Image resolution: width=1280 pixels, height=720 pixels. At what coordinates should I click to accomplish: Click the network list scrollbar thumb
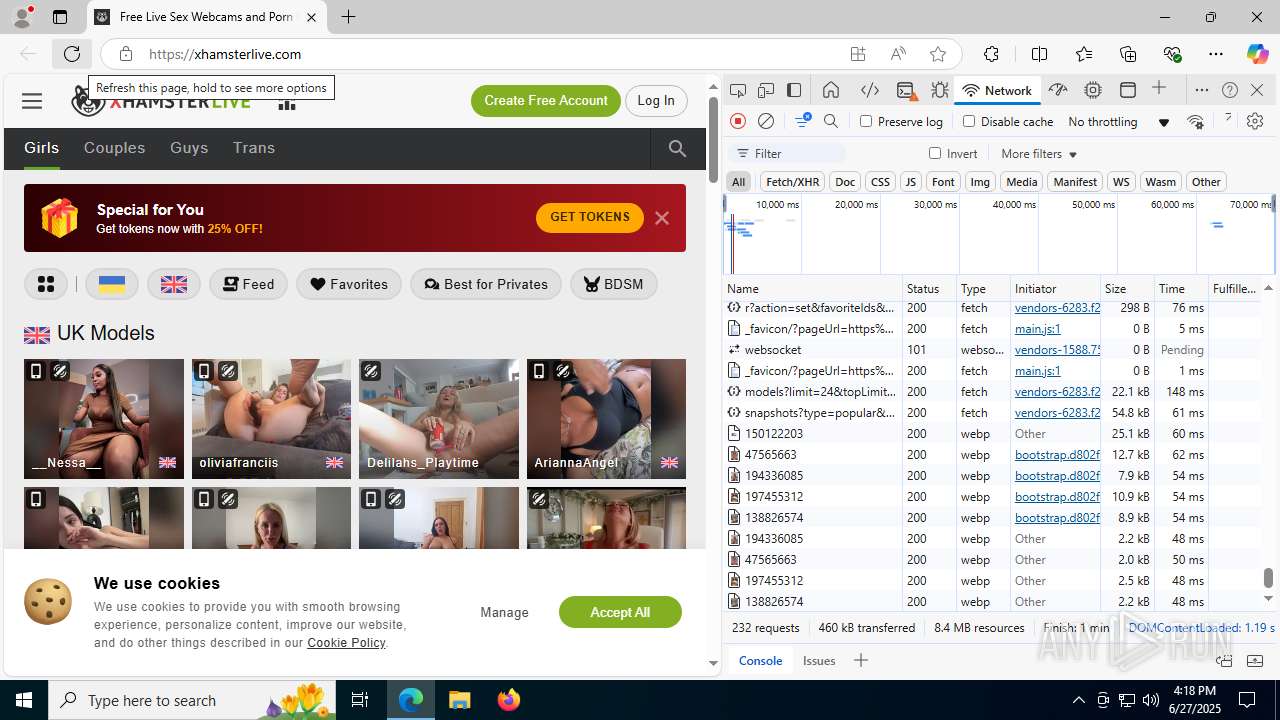[1268, 578]
